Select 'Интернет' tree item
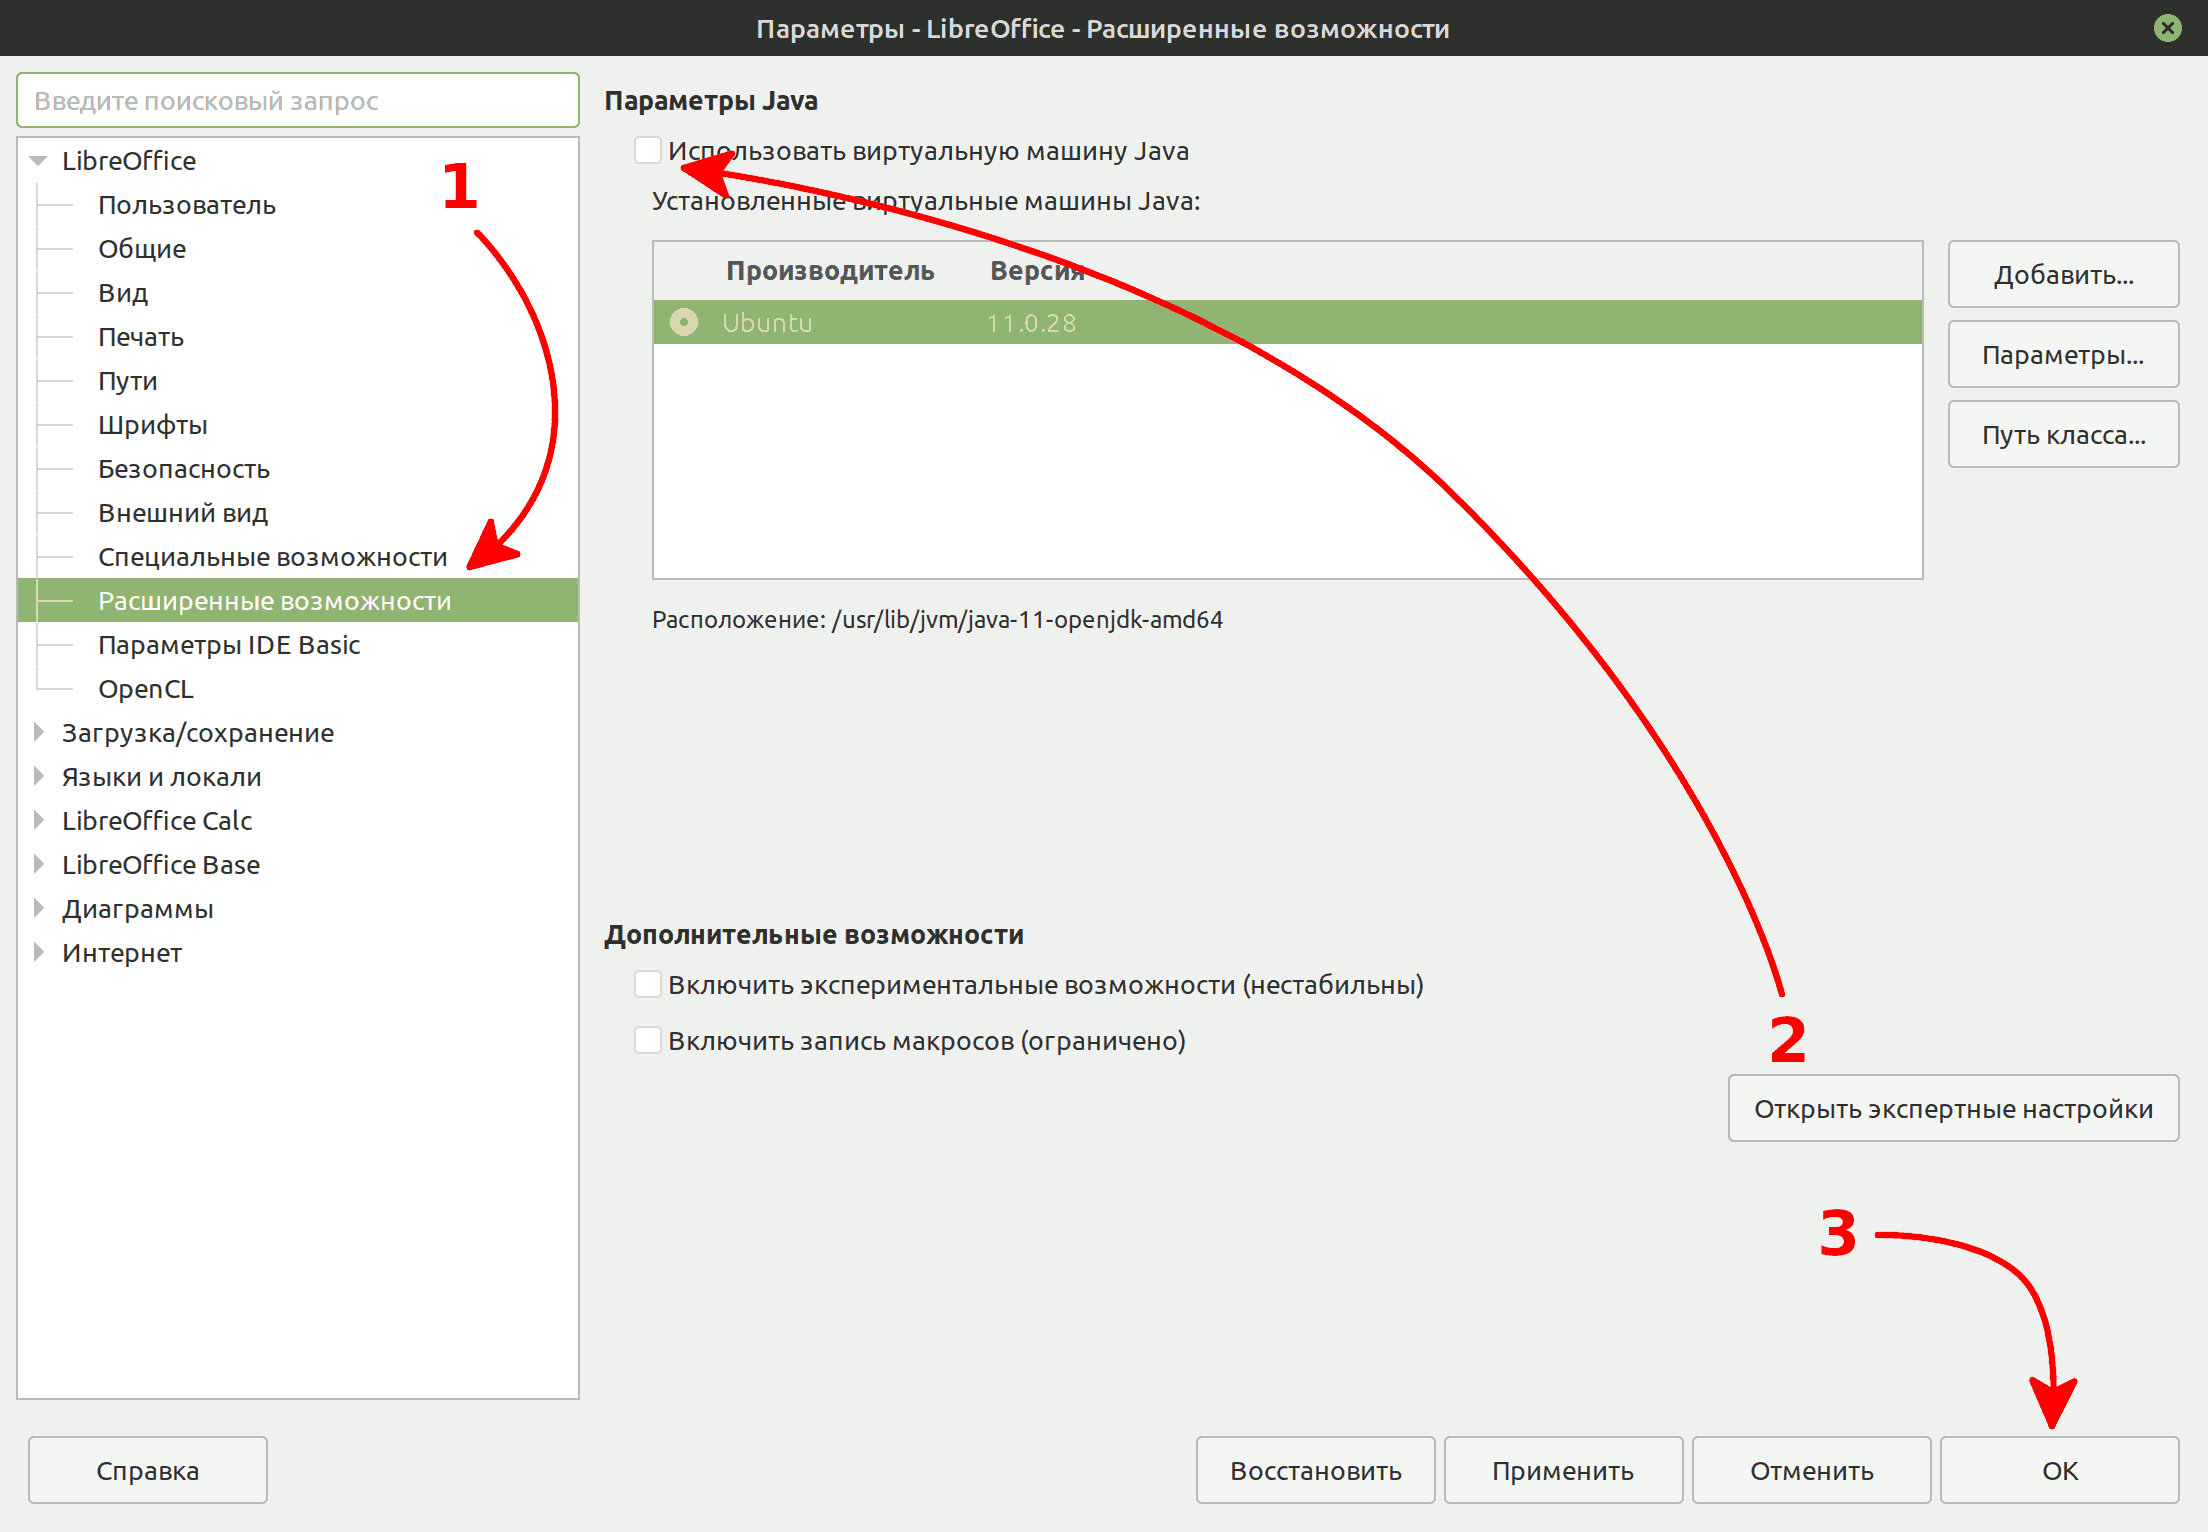Viewport: 2208px width, 1532px height. [122, 953]
